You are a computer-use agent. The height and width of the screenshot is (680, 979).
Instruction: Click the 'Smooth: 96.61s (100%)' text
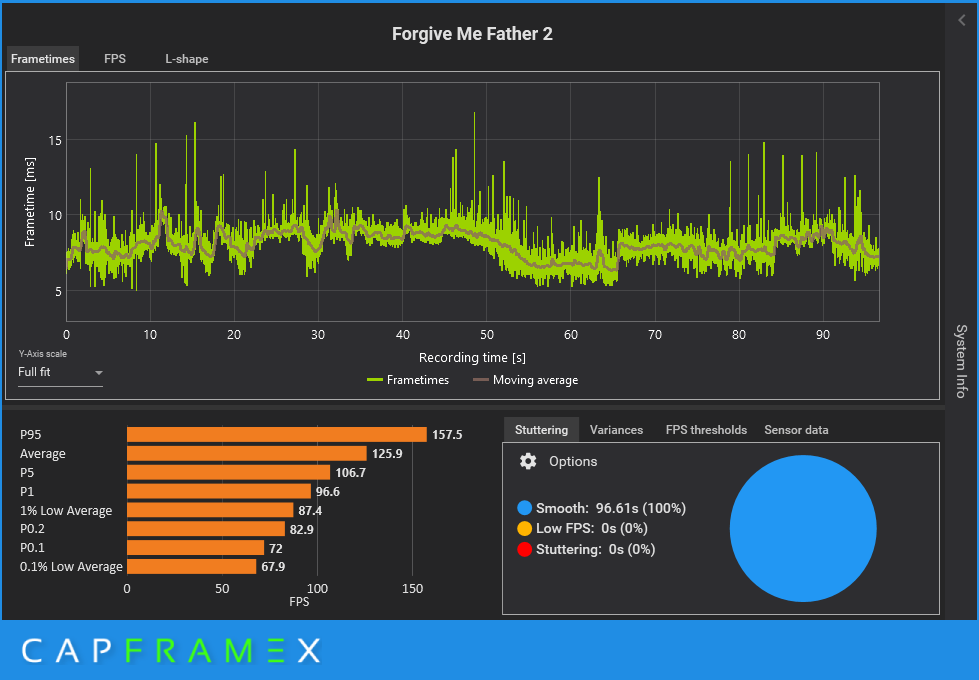click(611, 508)
